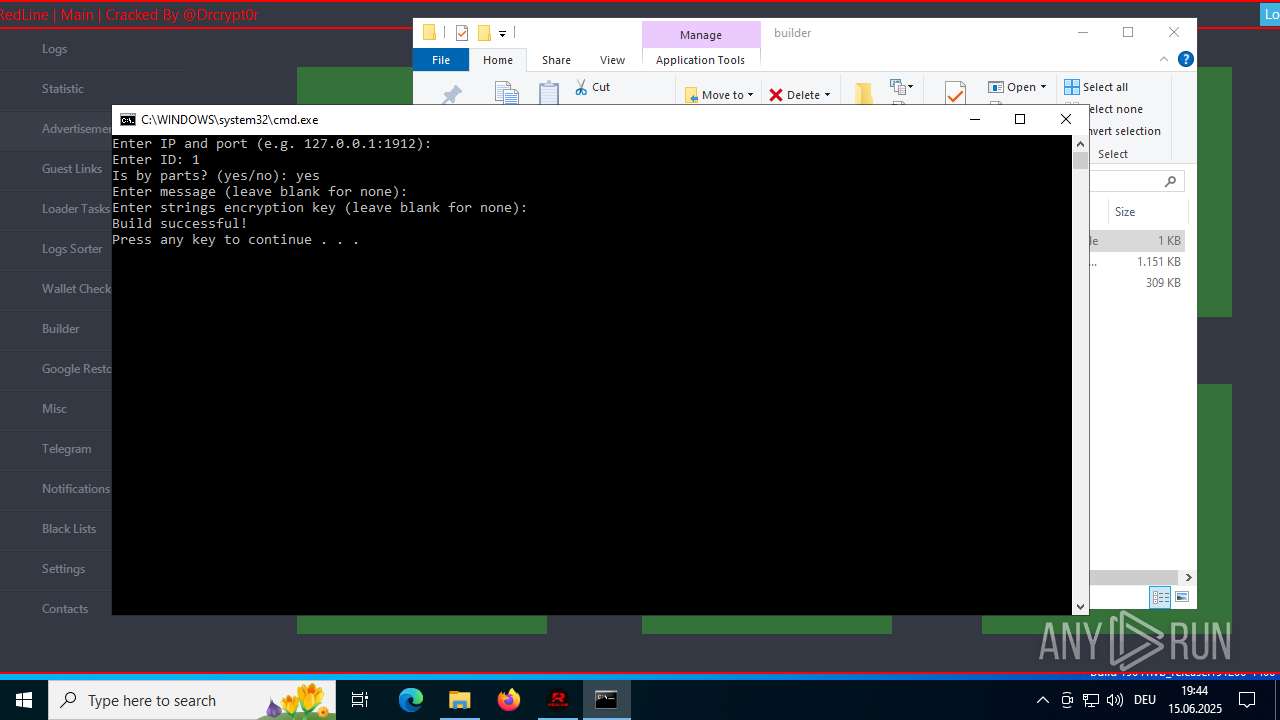Click the Properties checkmark icon in ribbon
1280x720 pixels.
pyautogui.click(x=954, y=94)
